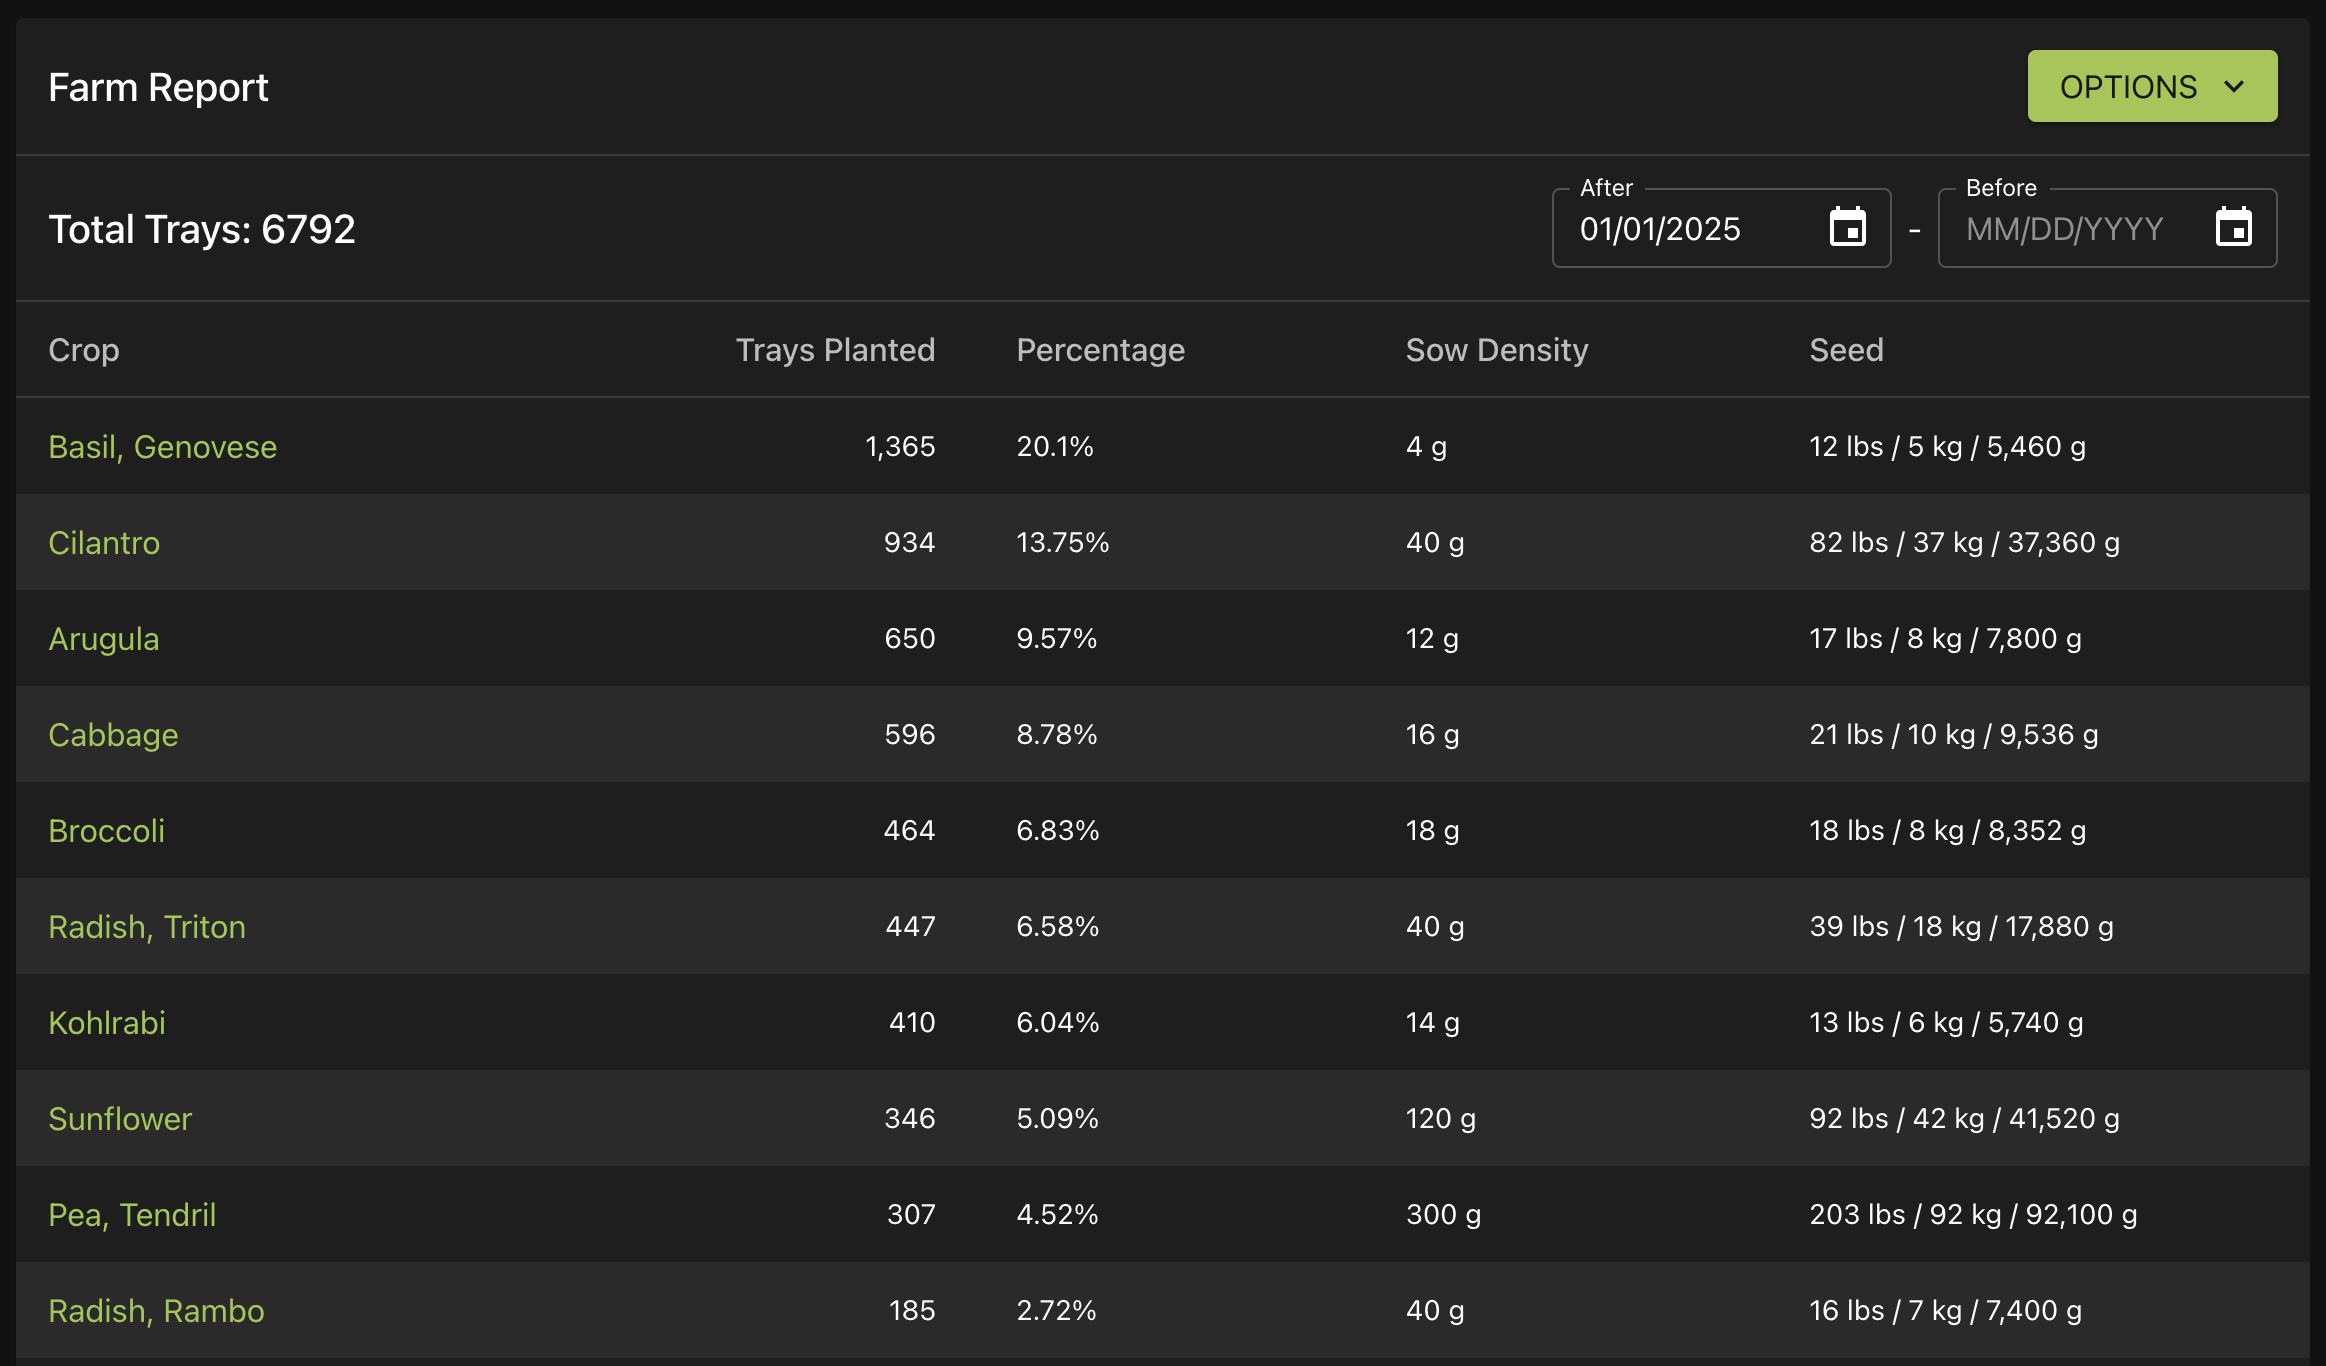This screenshot has width=2326, height=1366.
Task: Open the Before date calendar picker icon
Action: coord(2233,228)
